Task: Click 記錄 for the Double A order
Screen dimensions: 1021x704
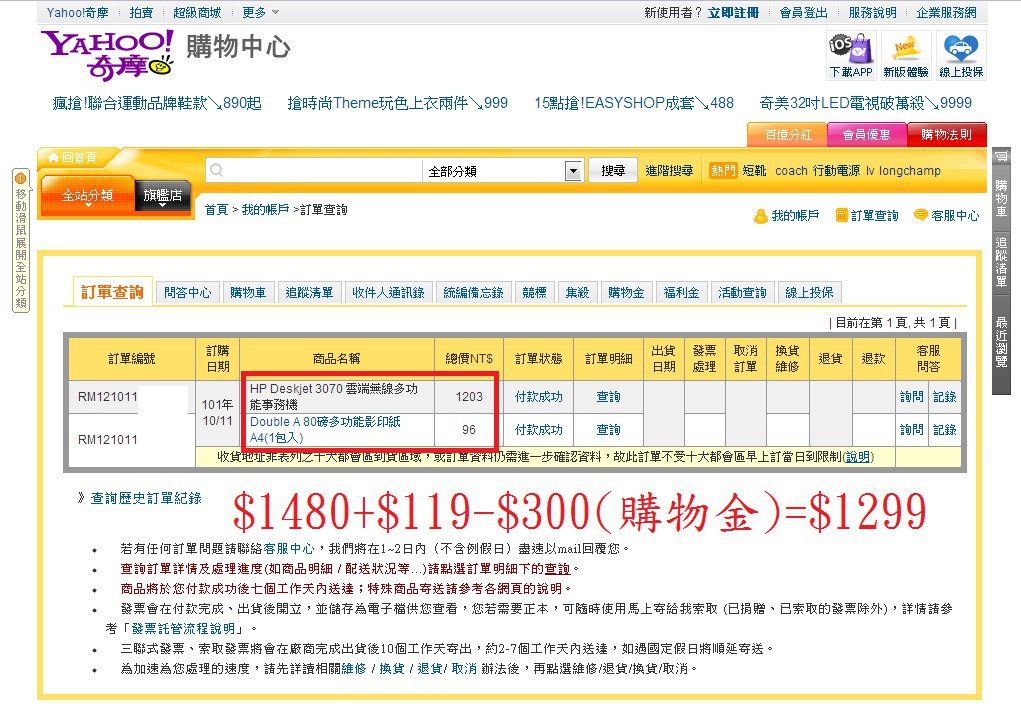Action: tap(944, 430)
